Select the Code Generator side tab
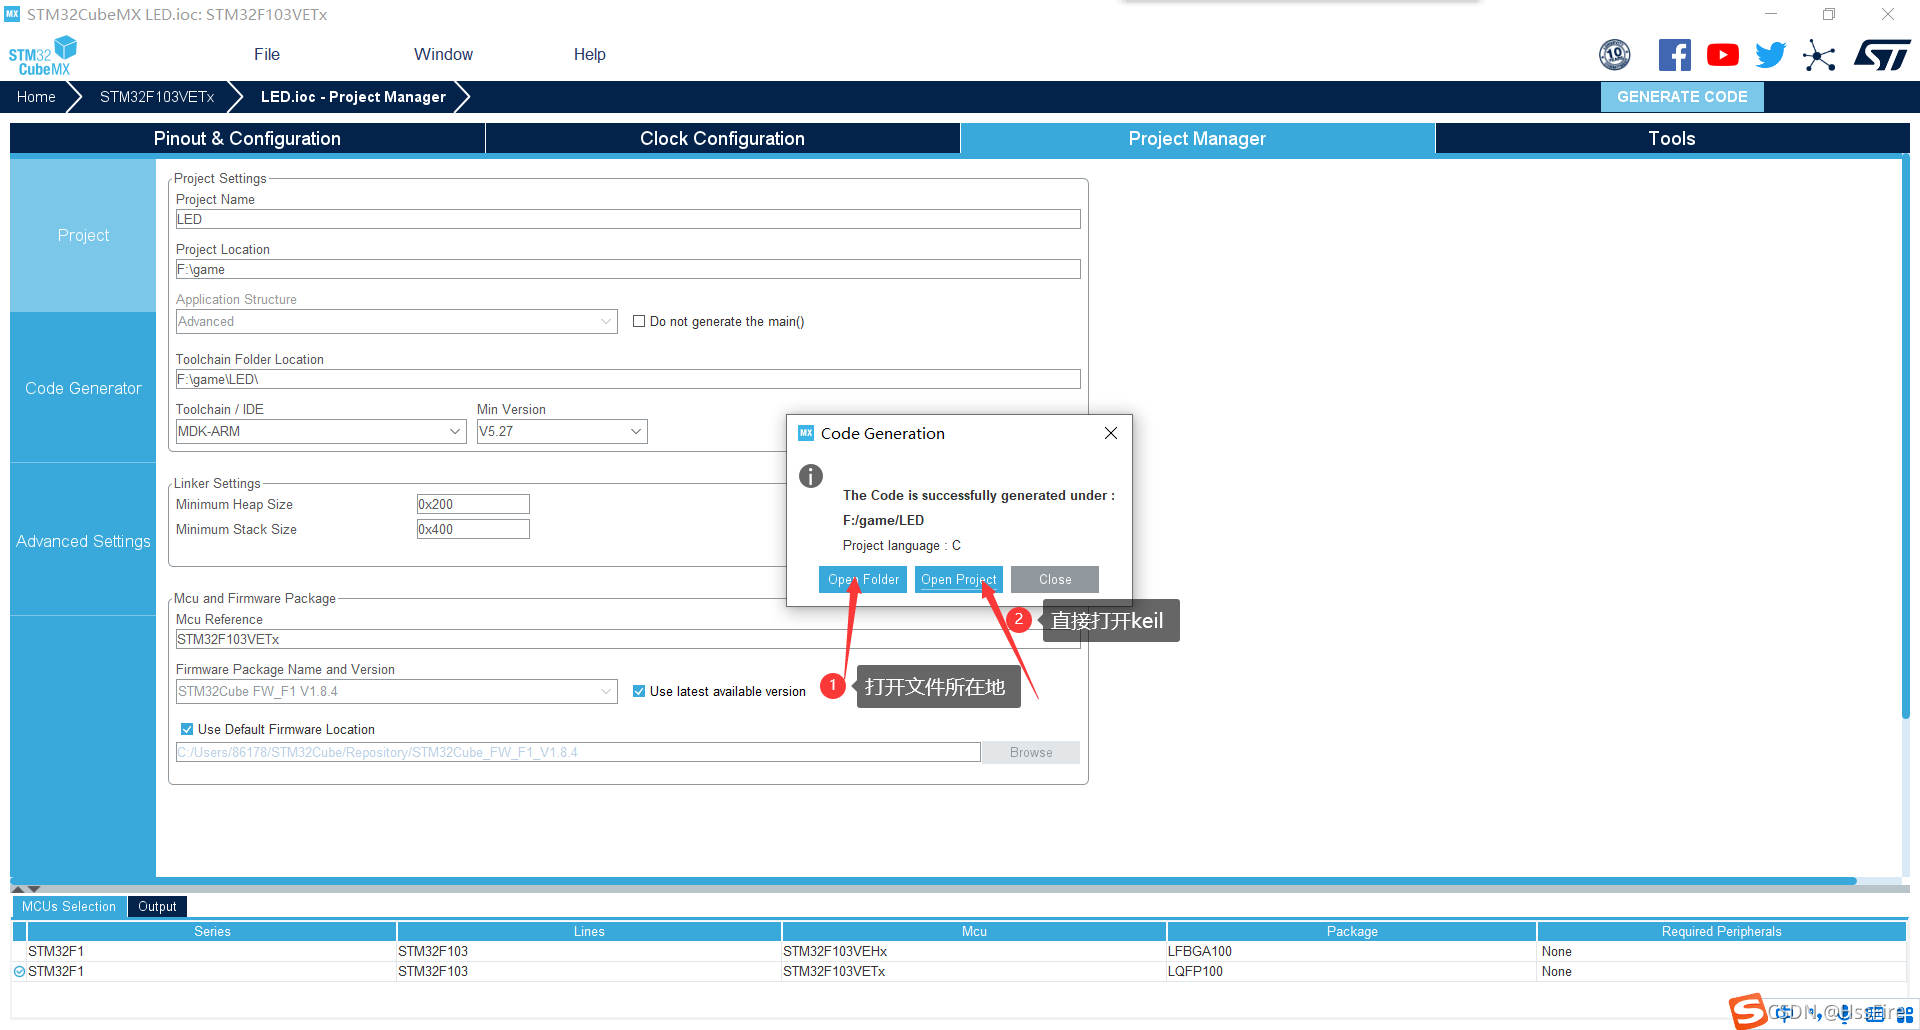Image resolution: width=1920 pixels, height=1030 pixels. click(x=83, y=388)
